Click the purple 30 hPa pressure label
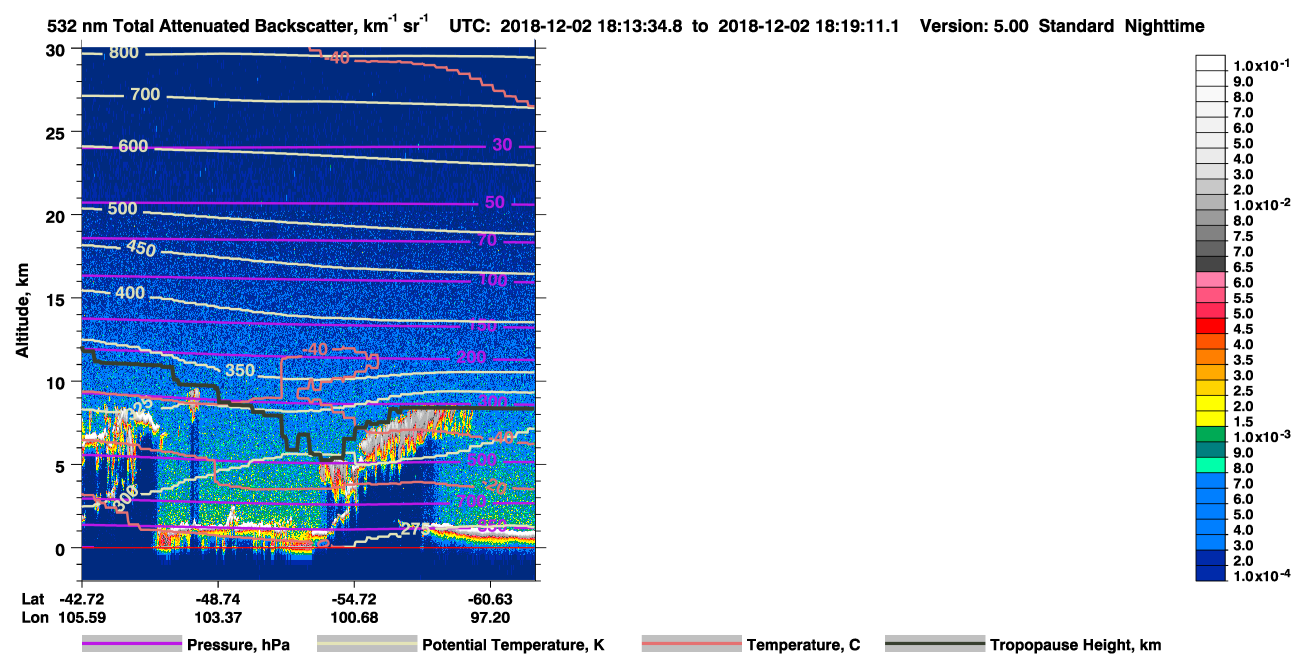 click(x=502, y=145)
